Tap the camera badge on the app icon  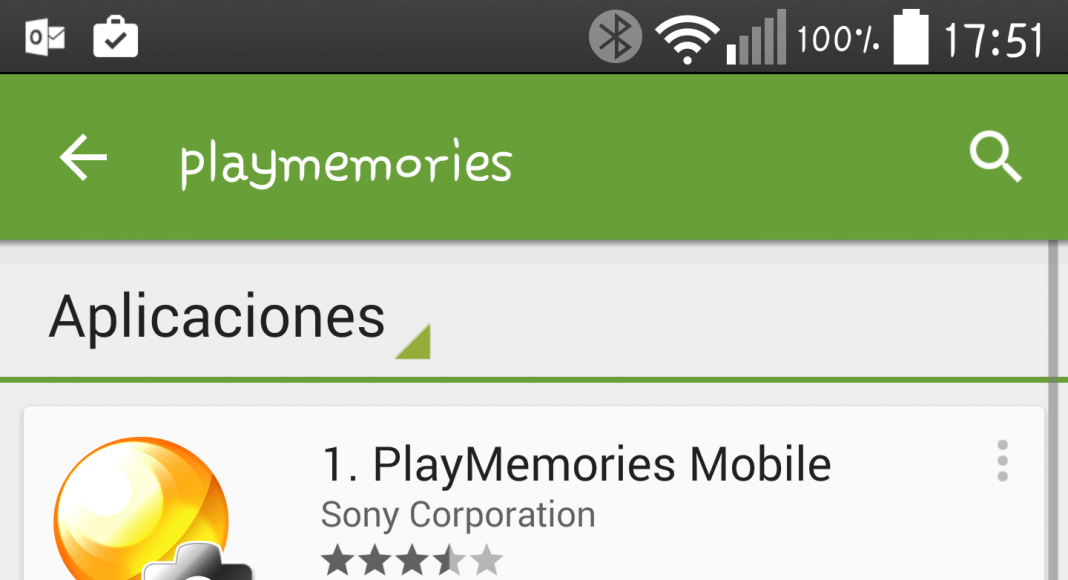[x=198, y=562]
